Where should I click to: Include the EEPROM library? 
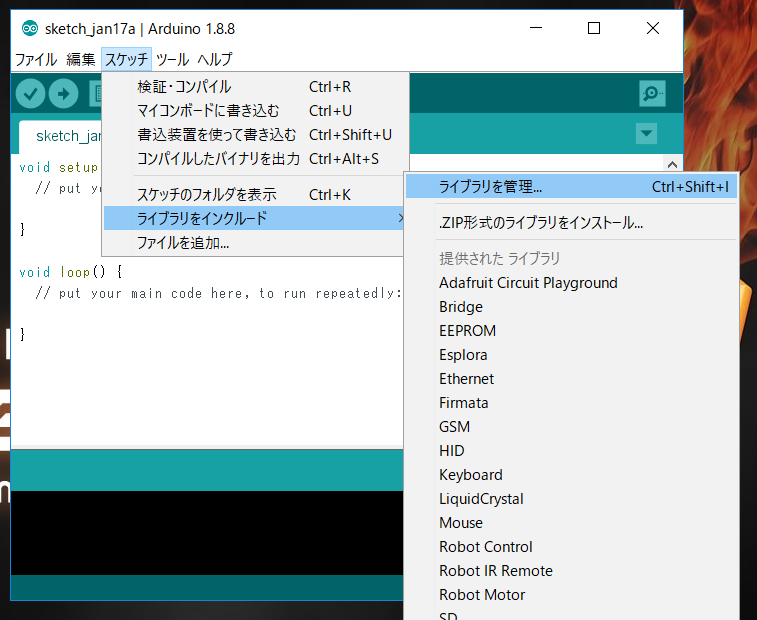(x=571, y=331)
